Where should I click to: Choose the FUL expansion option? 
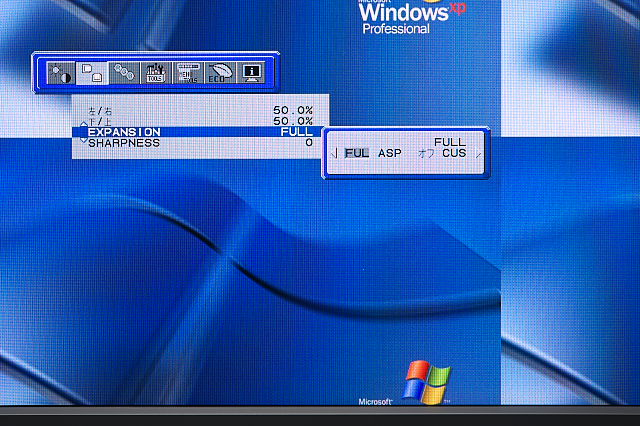(x=357, y=153)
